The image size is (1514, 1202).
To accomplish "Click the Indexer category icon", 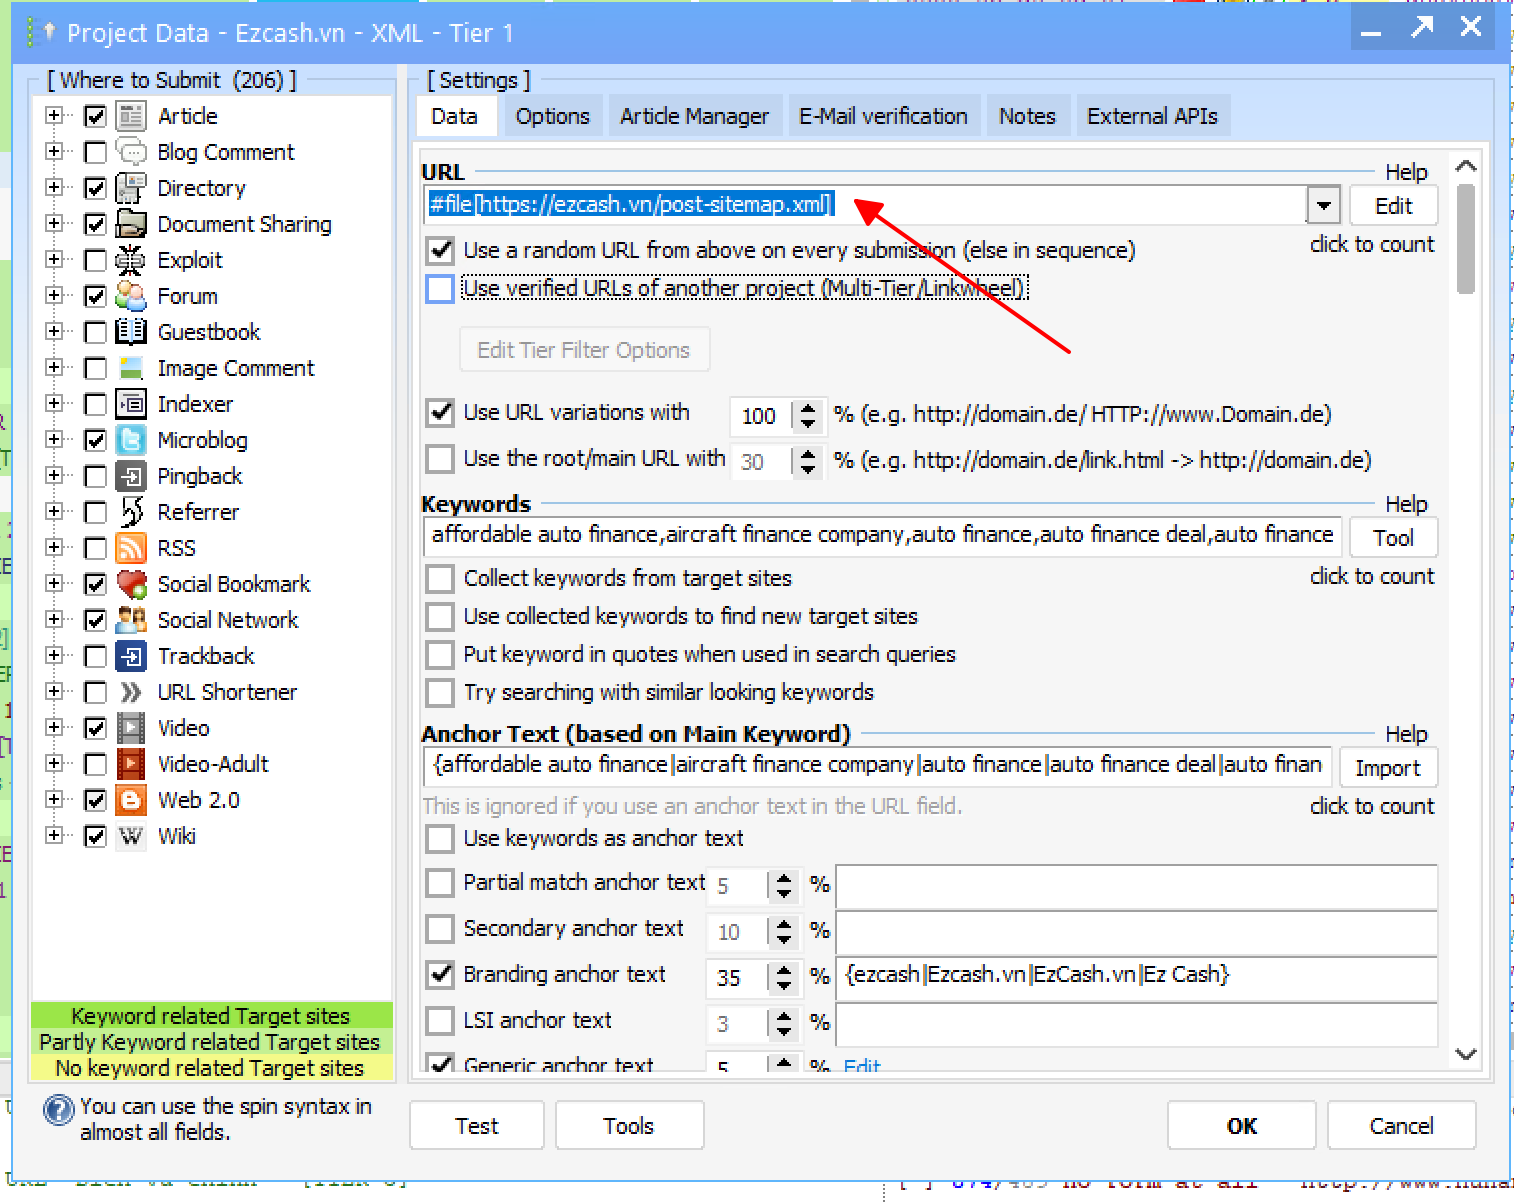I will [131, 404].
